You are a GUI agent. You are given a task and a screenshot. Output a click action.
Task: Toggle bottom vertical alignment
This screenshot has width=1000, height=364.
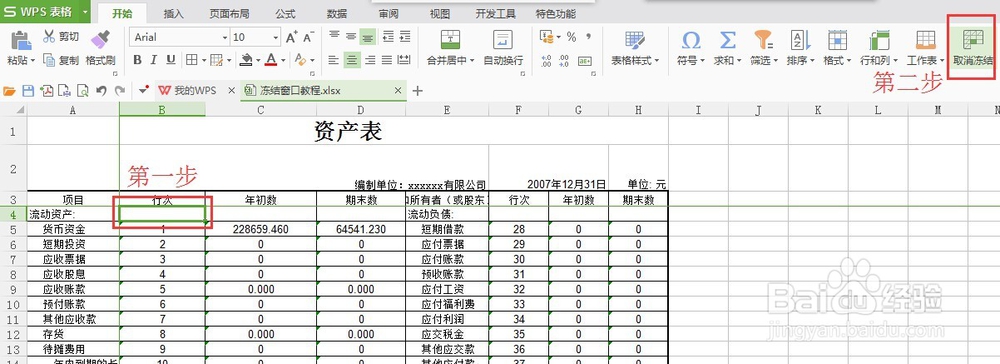pyautogui.click(x=368, y=37)
